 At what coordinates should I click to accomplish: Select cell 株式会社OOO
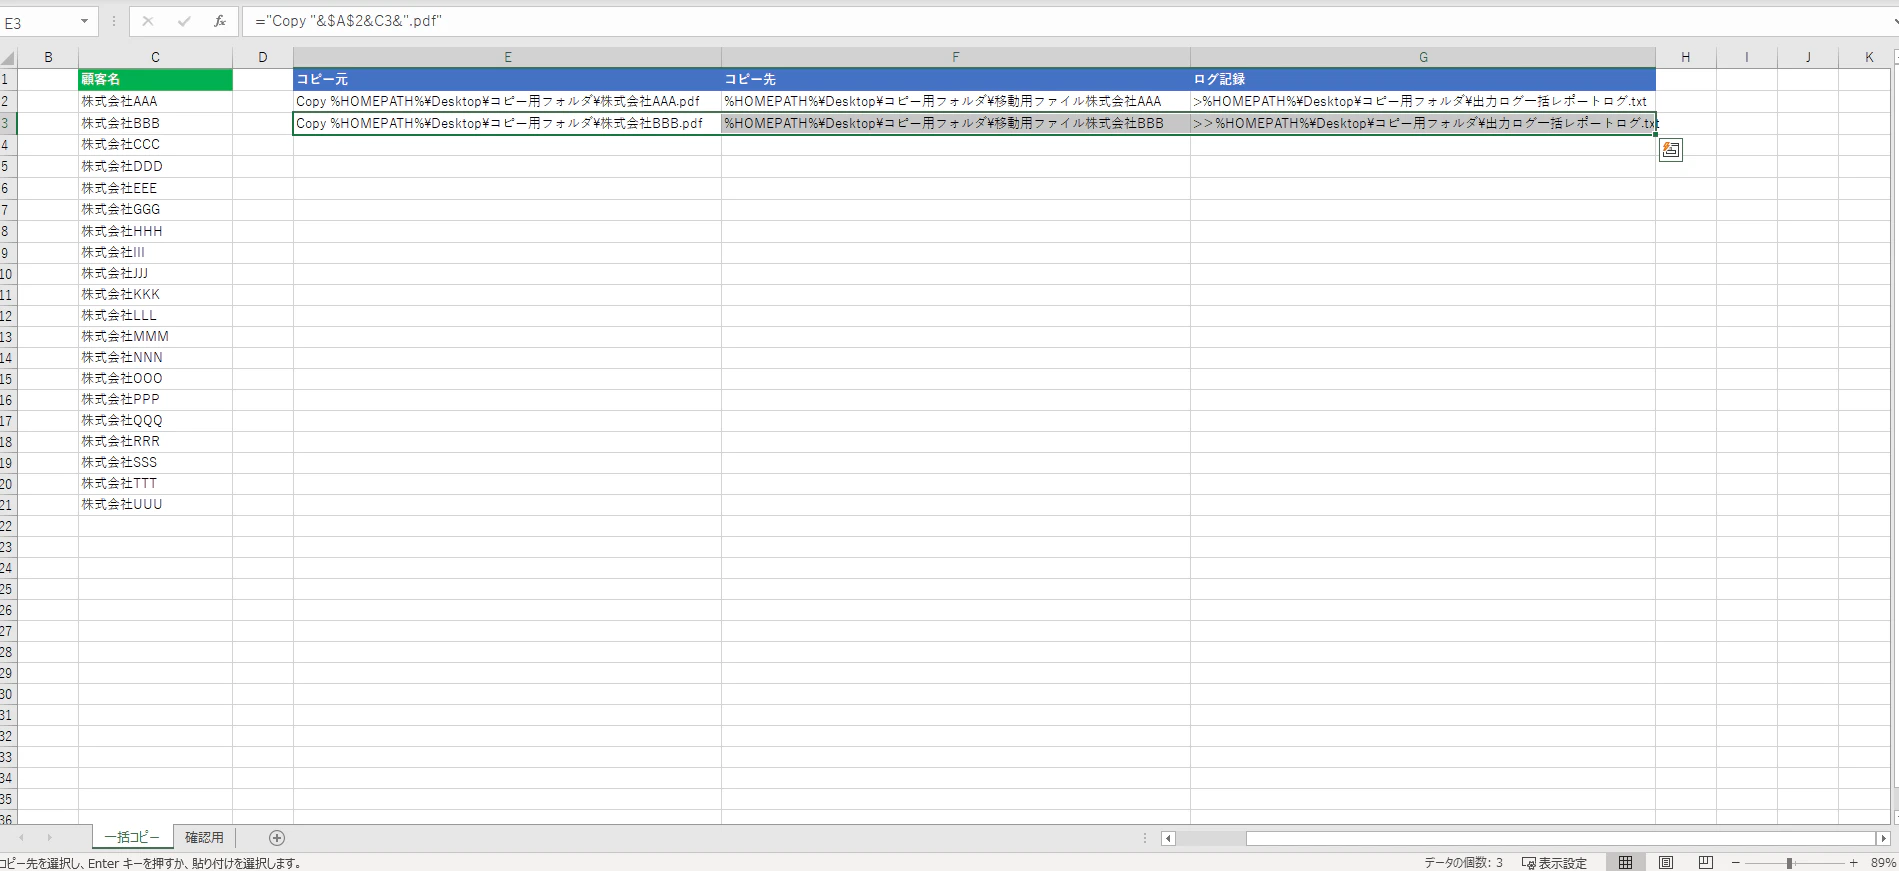point(155,378)
